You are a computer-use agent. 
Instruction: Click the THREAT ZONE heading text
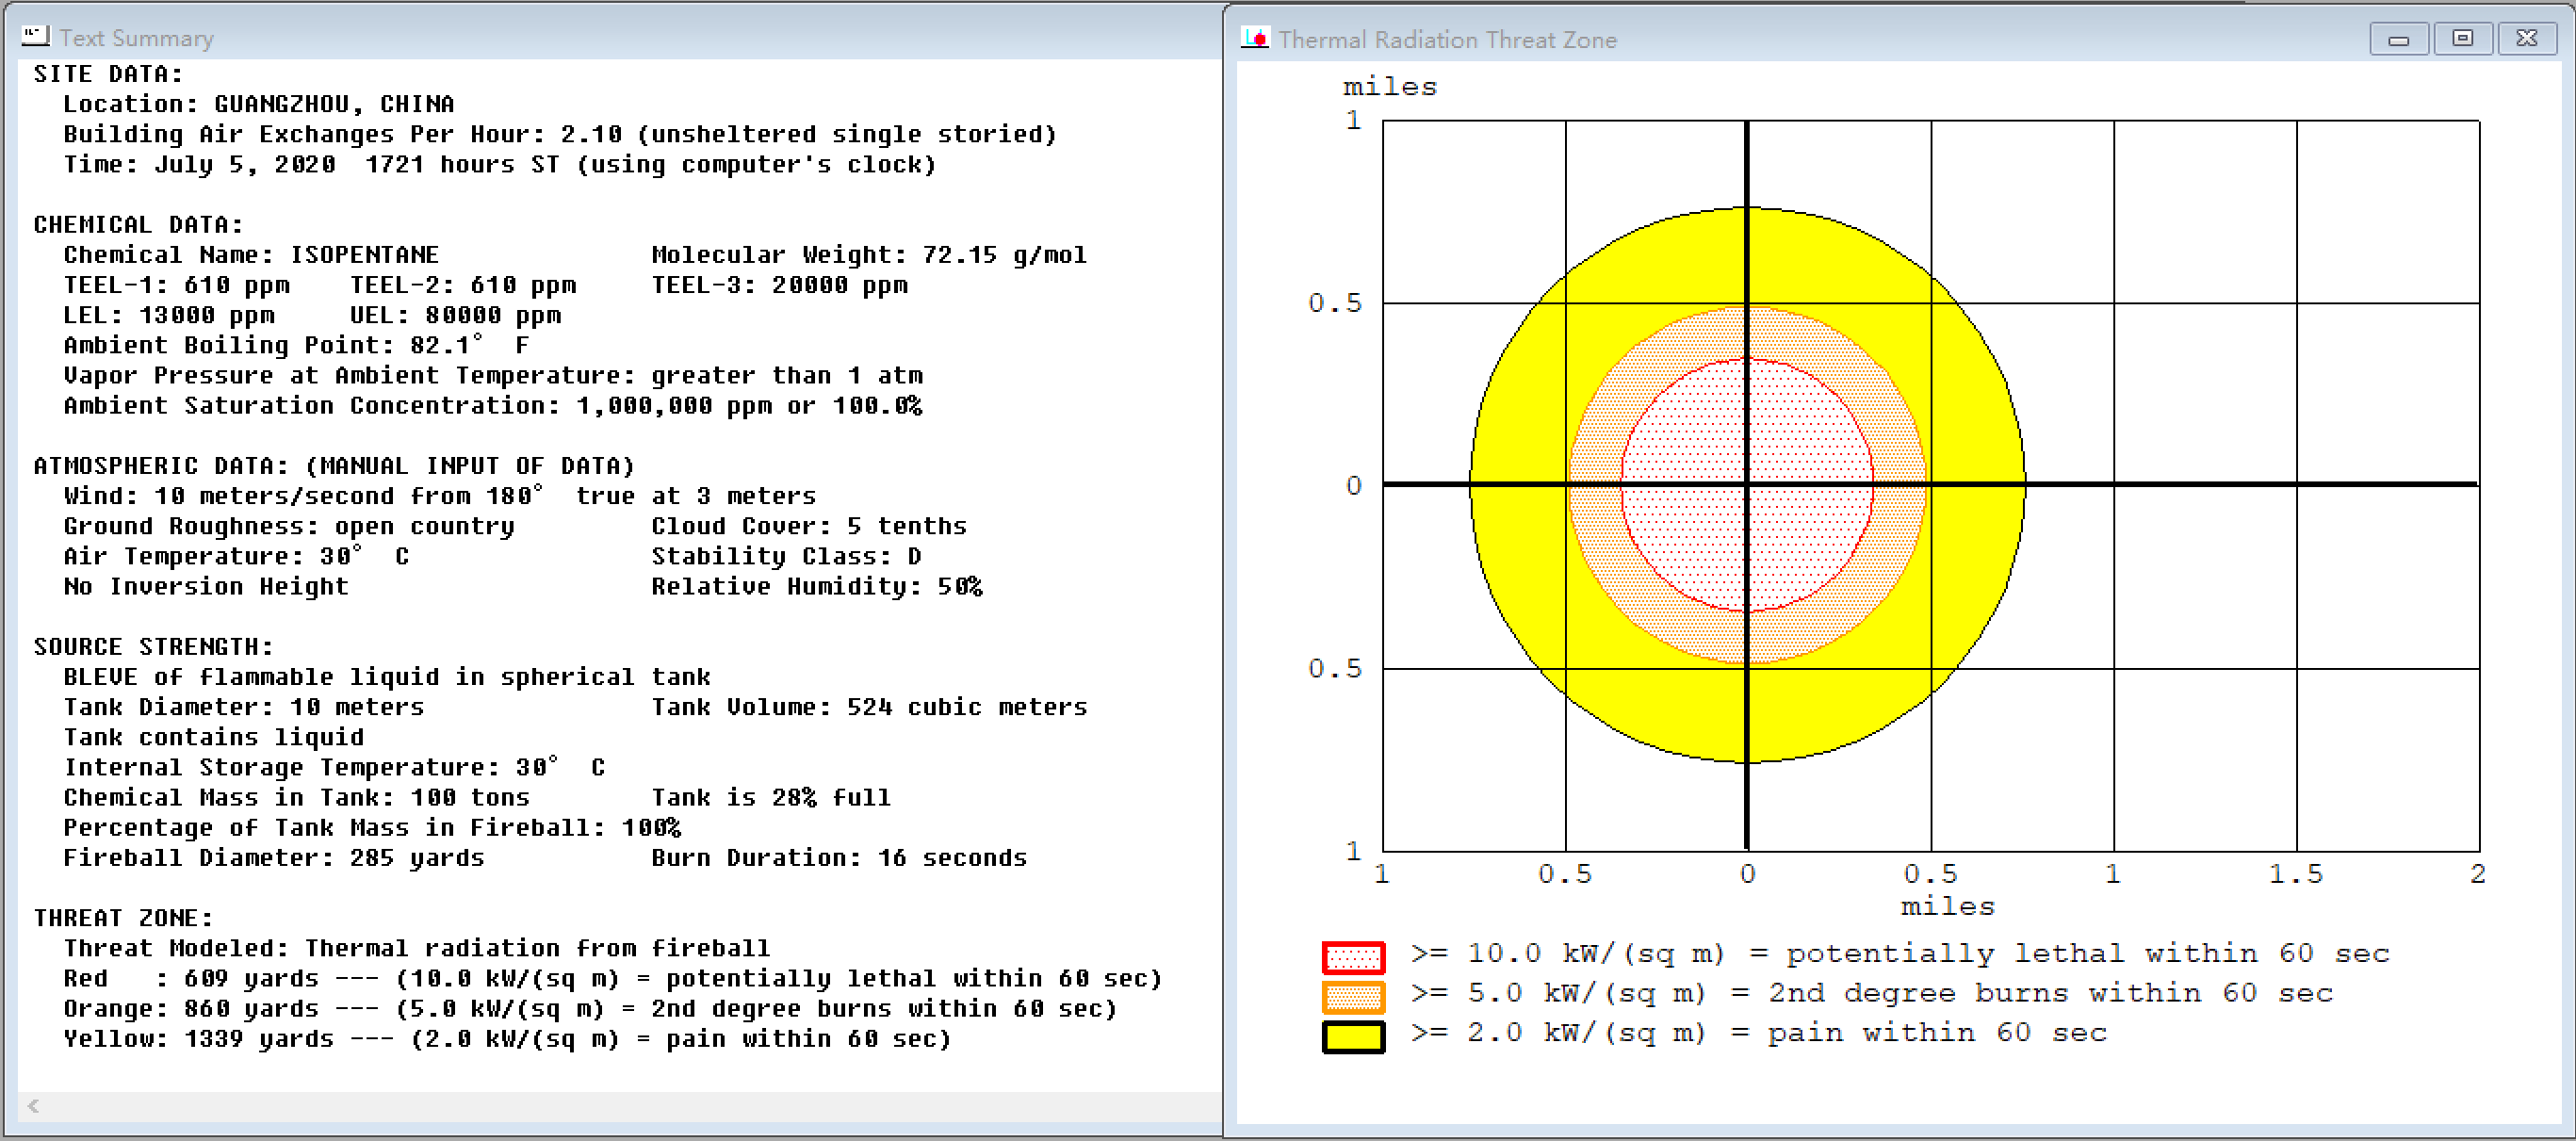[123, 918]
